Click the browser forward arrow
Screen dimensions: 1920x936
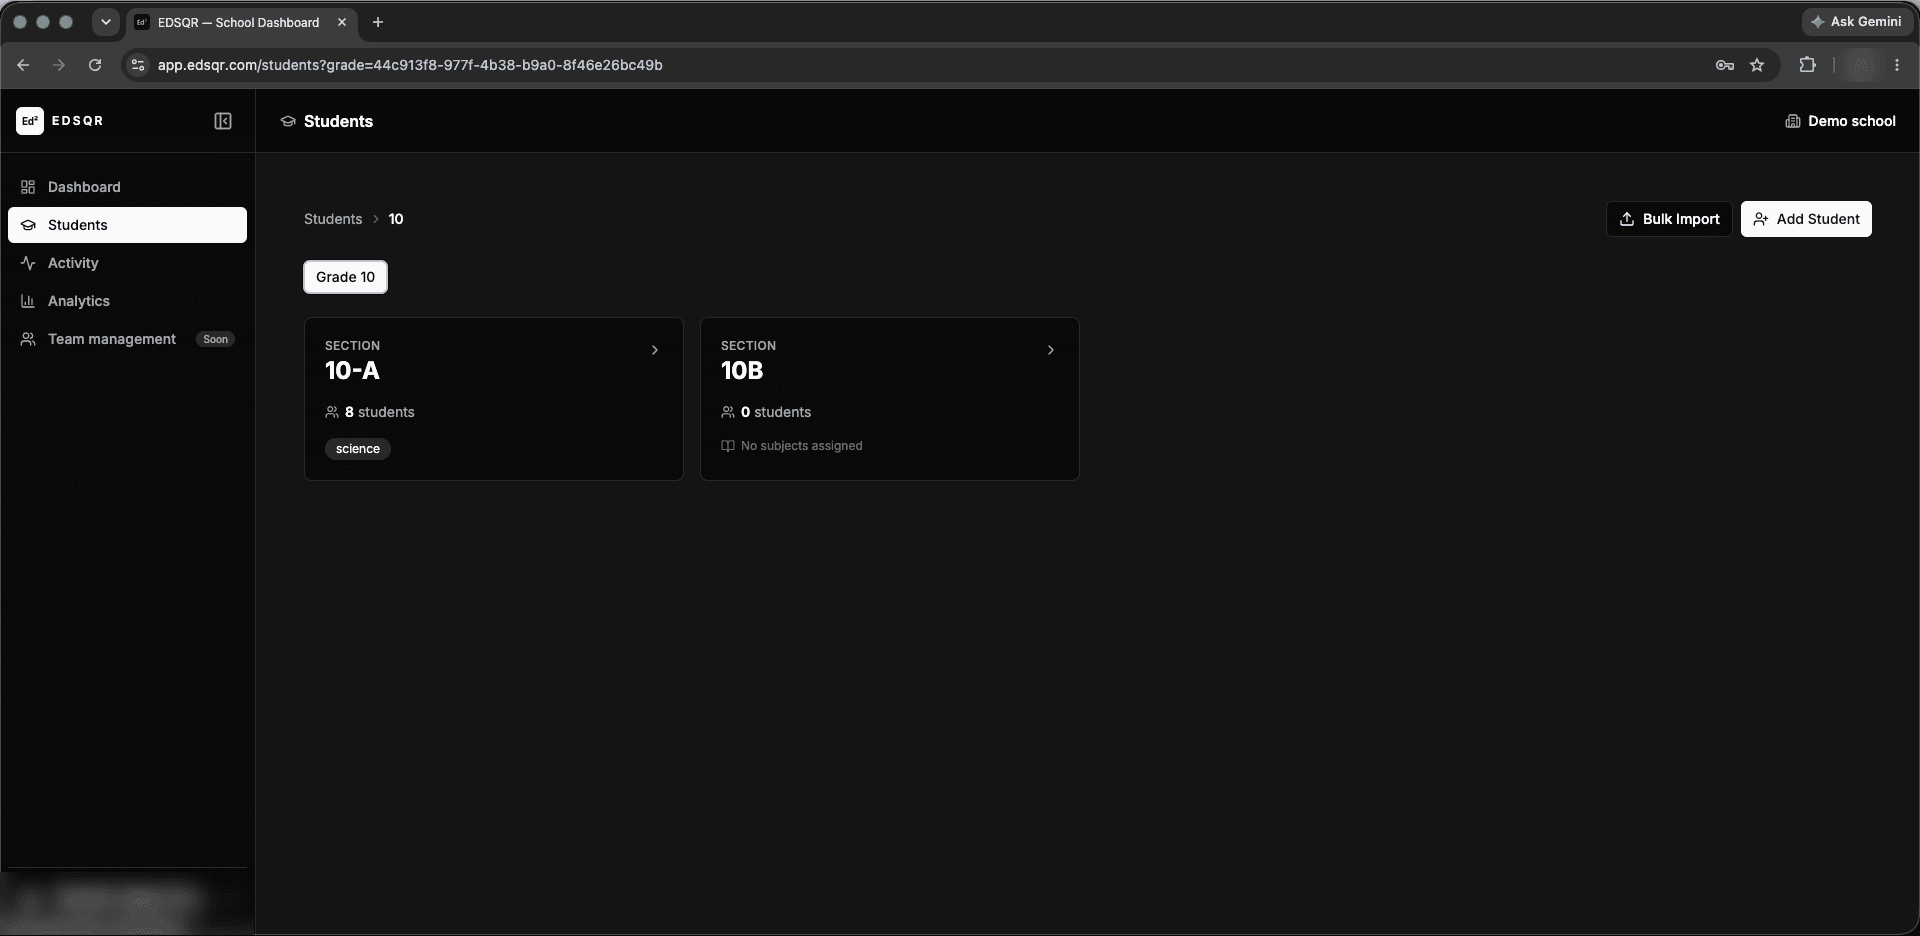pyautogui.click(x=59, y=65)
